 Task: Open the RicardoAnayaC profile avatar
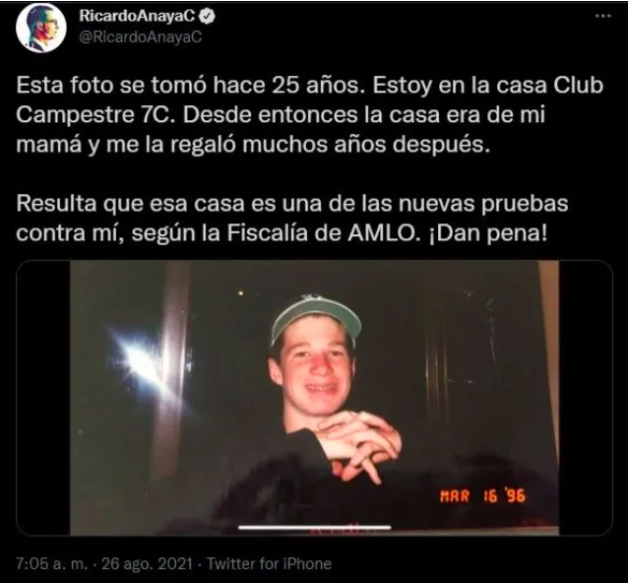[40, 28]
